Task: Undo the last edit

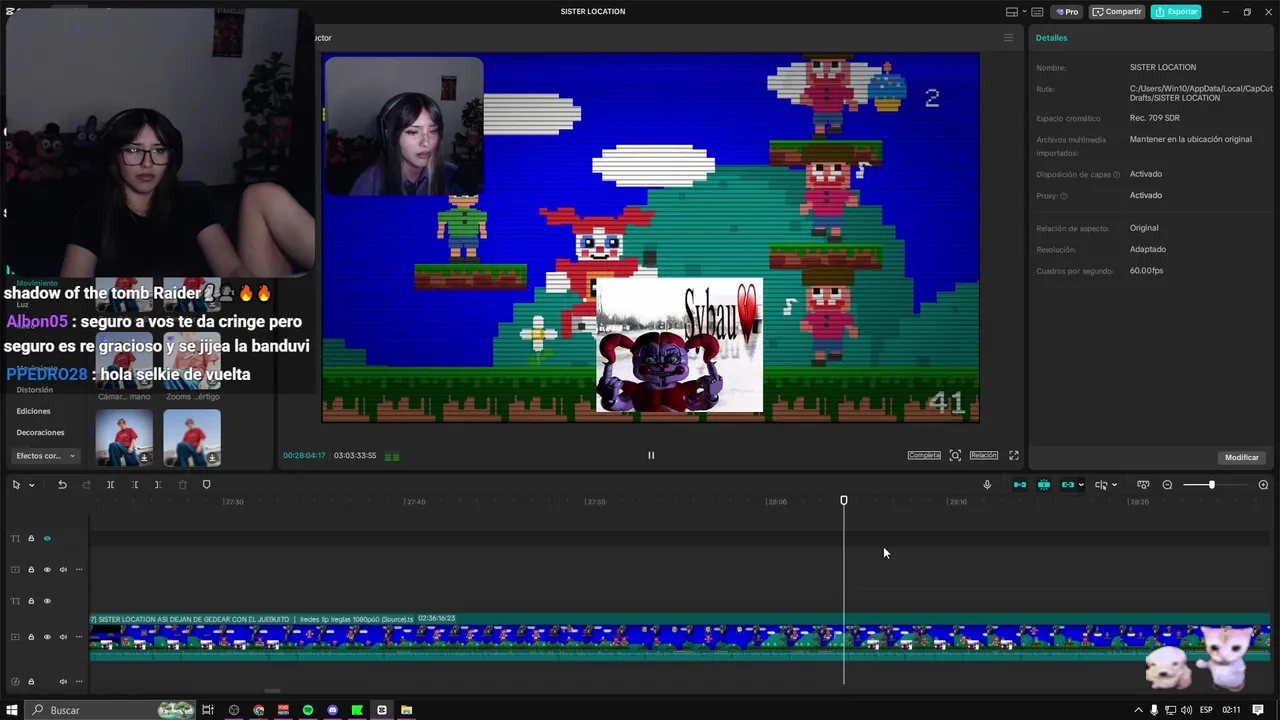Action: [x=62, y=485]
